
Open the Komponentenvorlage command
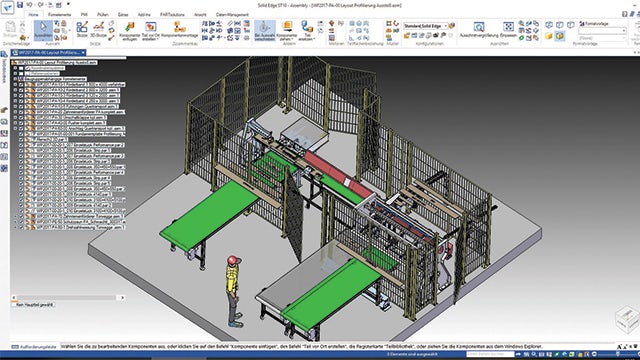180,30
